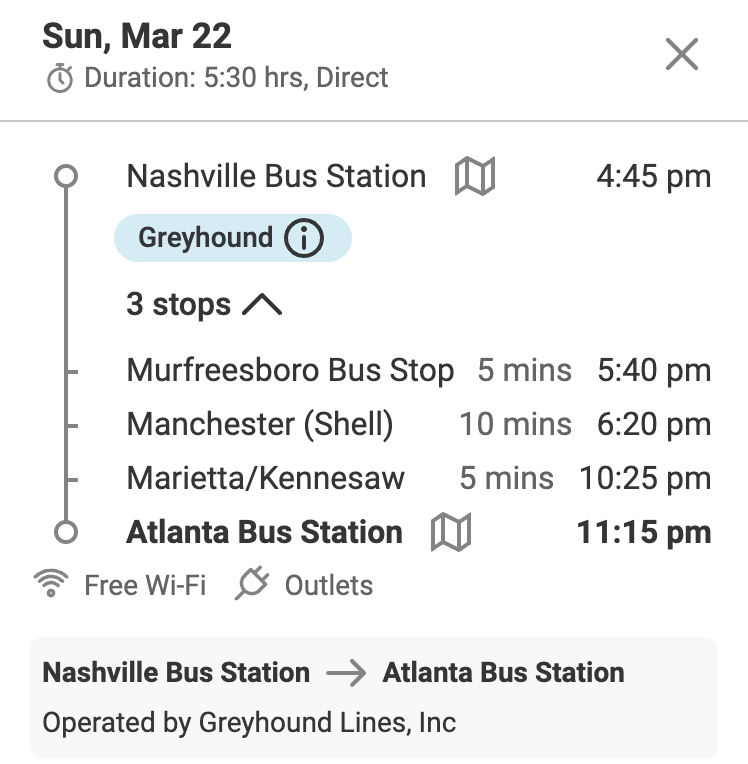This screenshot has width=748, height=764.
Task: Click the Sun, Mar 22 date heading
Action: pos(136,37)
